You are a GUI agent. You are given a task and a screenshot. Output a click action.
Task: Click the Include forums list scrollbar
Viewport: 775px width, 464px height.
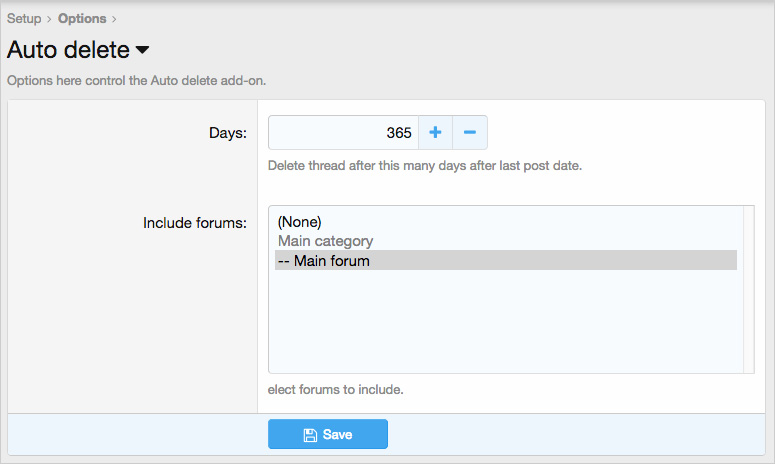747,289
